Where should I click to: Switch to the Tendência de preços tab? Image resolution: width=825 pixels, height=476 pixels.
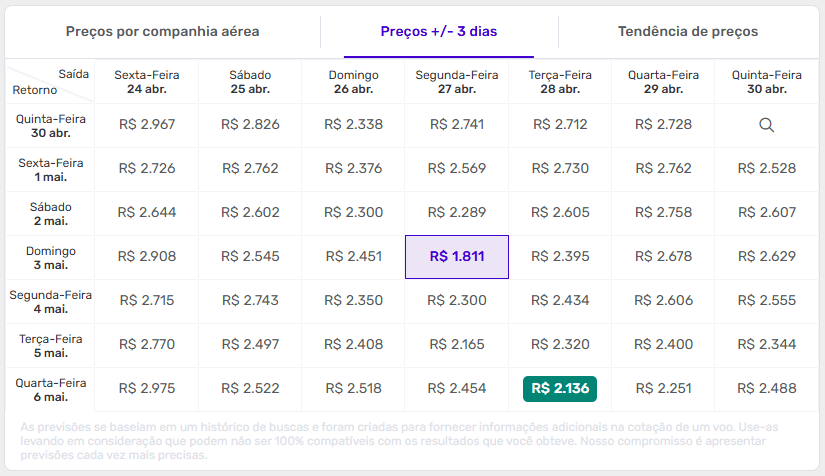687,31
